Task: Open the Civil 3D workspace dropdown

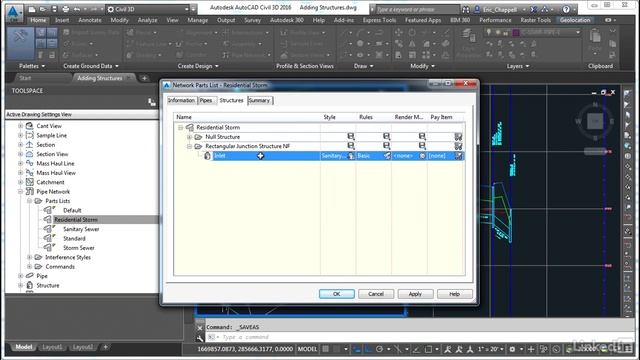Action: (x=148, y=9)
